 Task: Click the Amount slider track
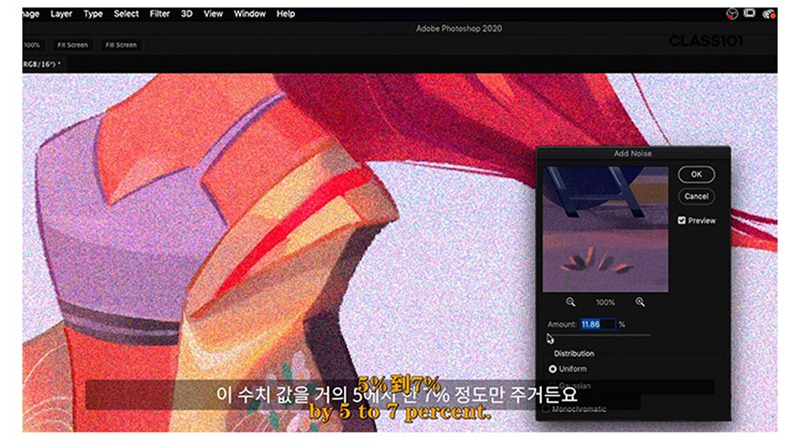pyautogui.click(x=598, y=335)
